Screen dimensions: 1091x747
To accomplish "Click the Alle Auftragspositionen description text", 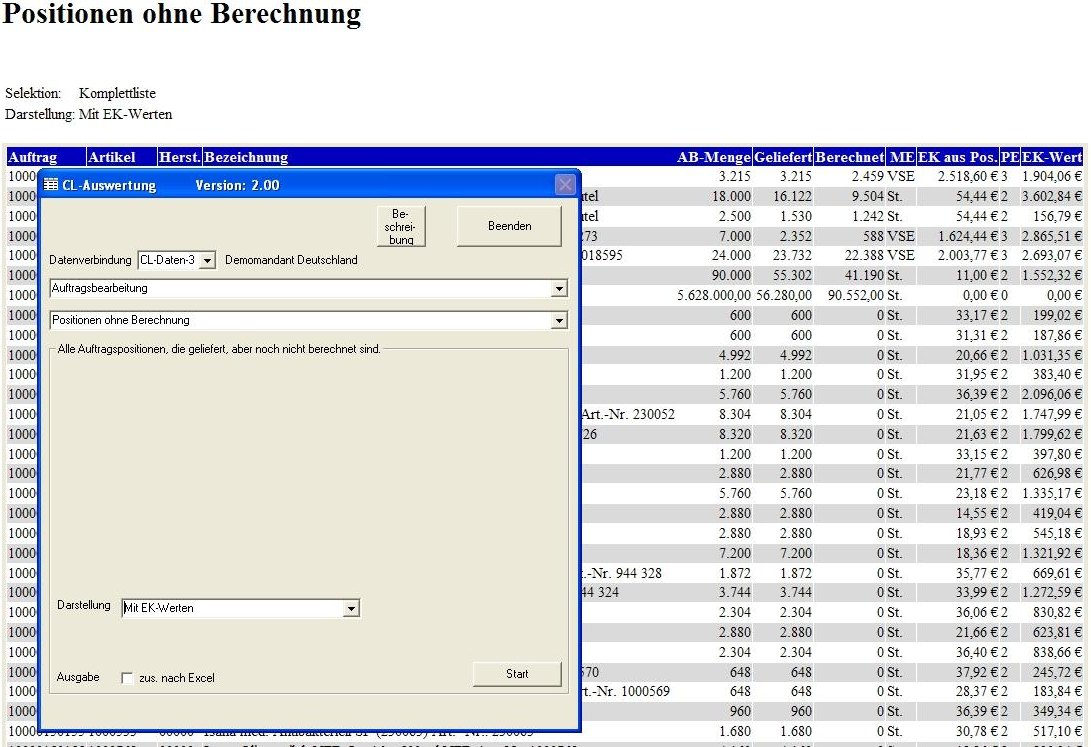I will tap(219, 349).
